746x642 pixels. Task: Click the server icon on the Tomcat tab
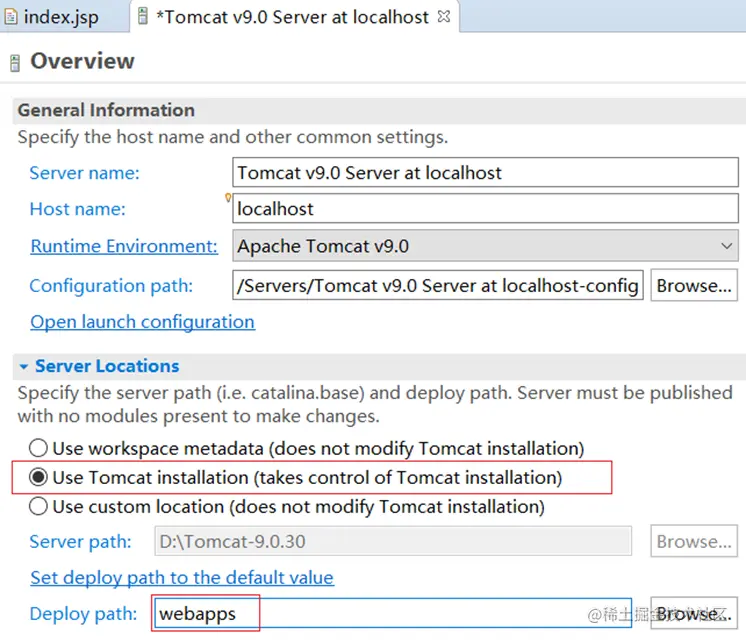point(142,16)
